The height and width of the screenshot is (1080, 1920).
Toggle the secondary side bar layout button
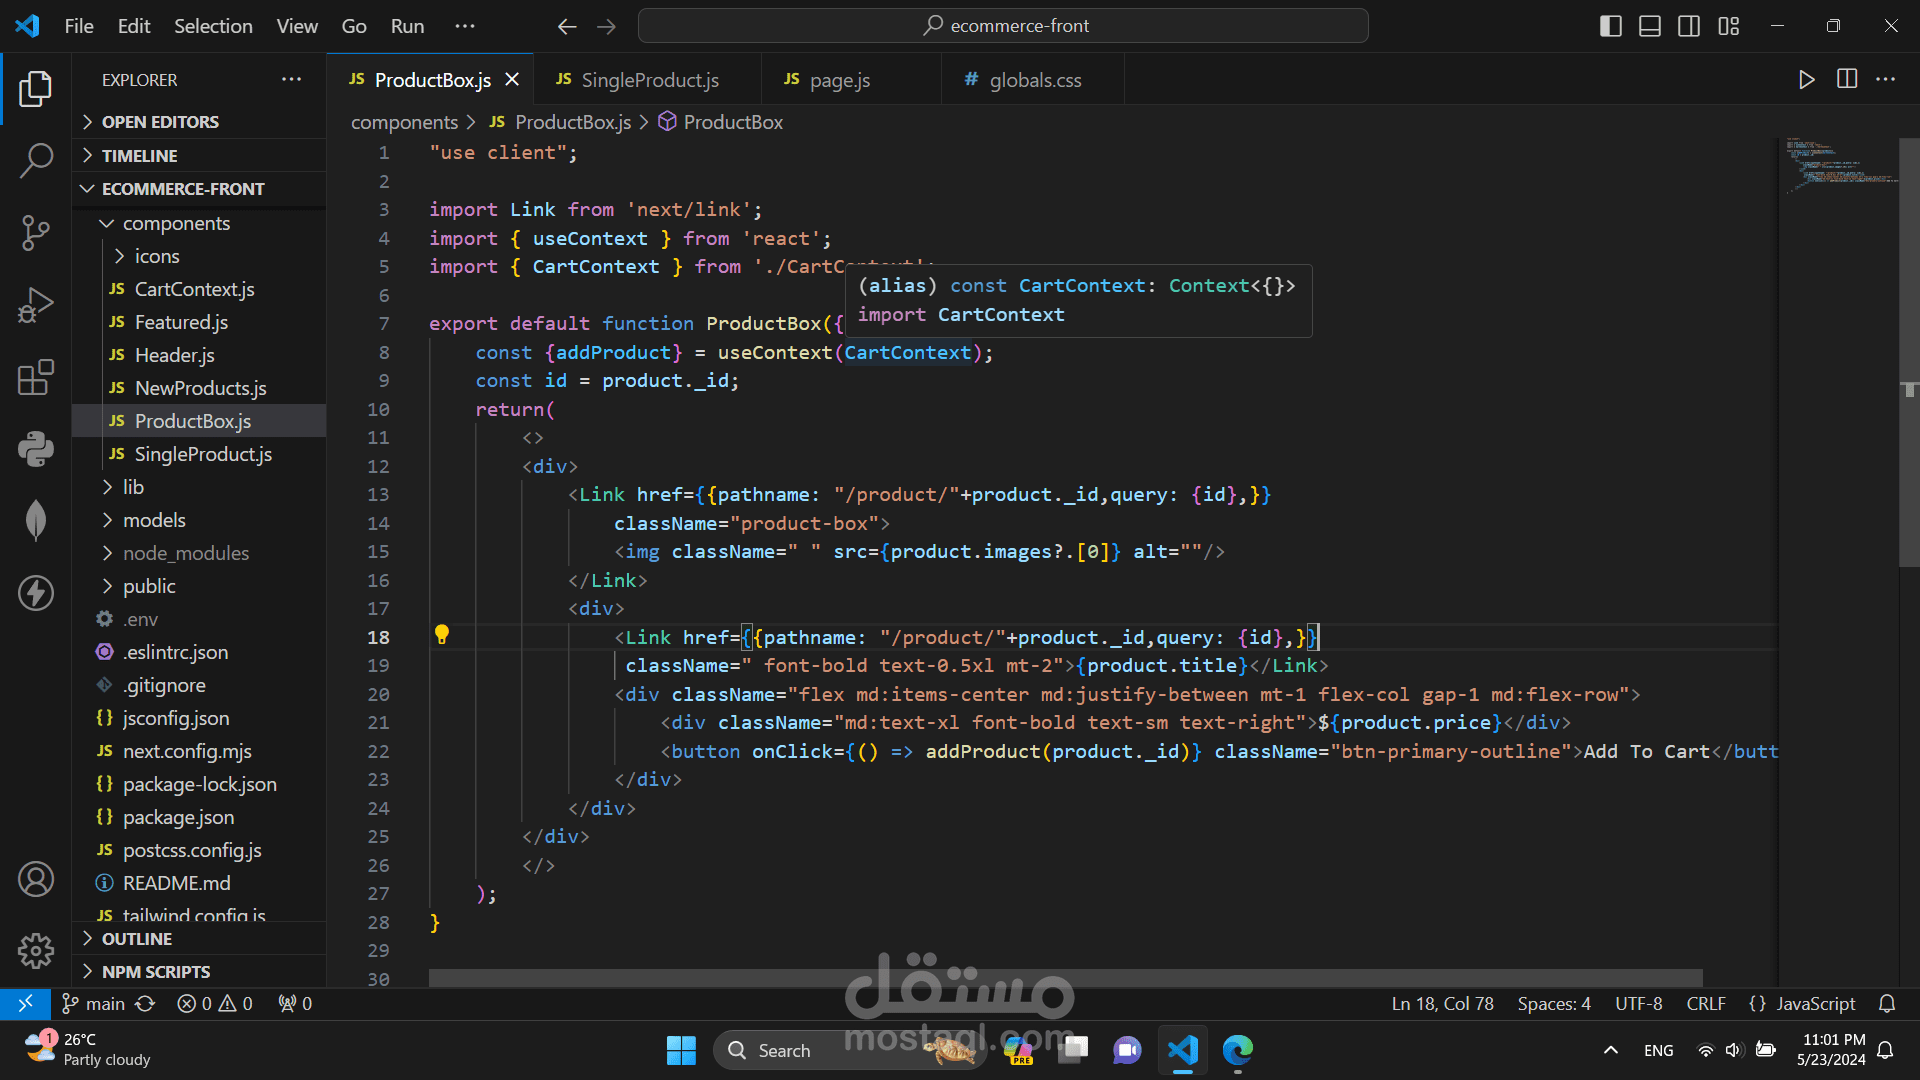[x=1689, y=26]
